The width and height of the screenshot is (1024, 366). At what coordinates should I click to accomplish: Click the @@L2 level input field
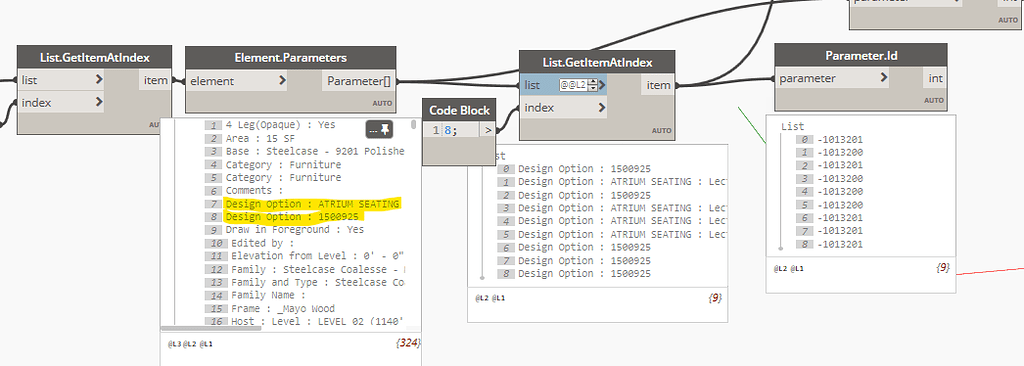573,85
